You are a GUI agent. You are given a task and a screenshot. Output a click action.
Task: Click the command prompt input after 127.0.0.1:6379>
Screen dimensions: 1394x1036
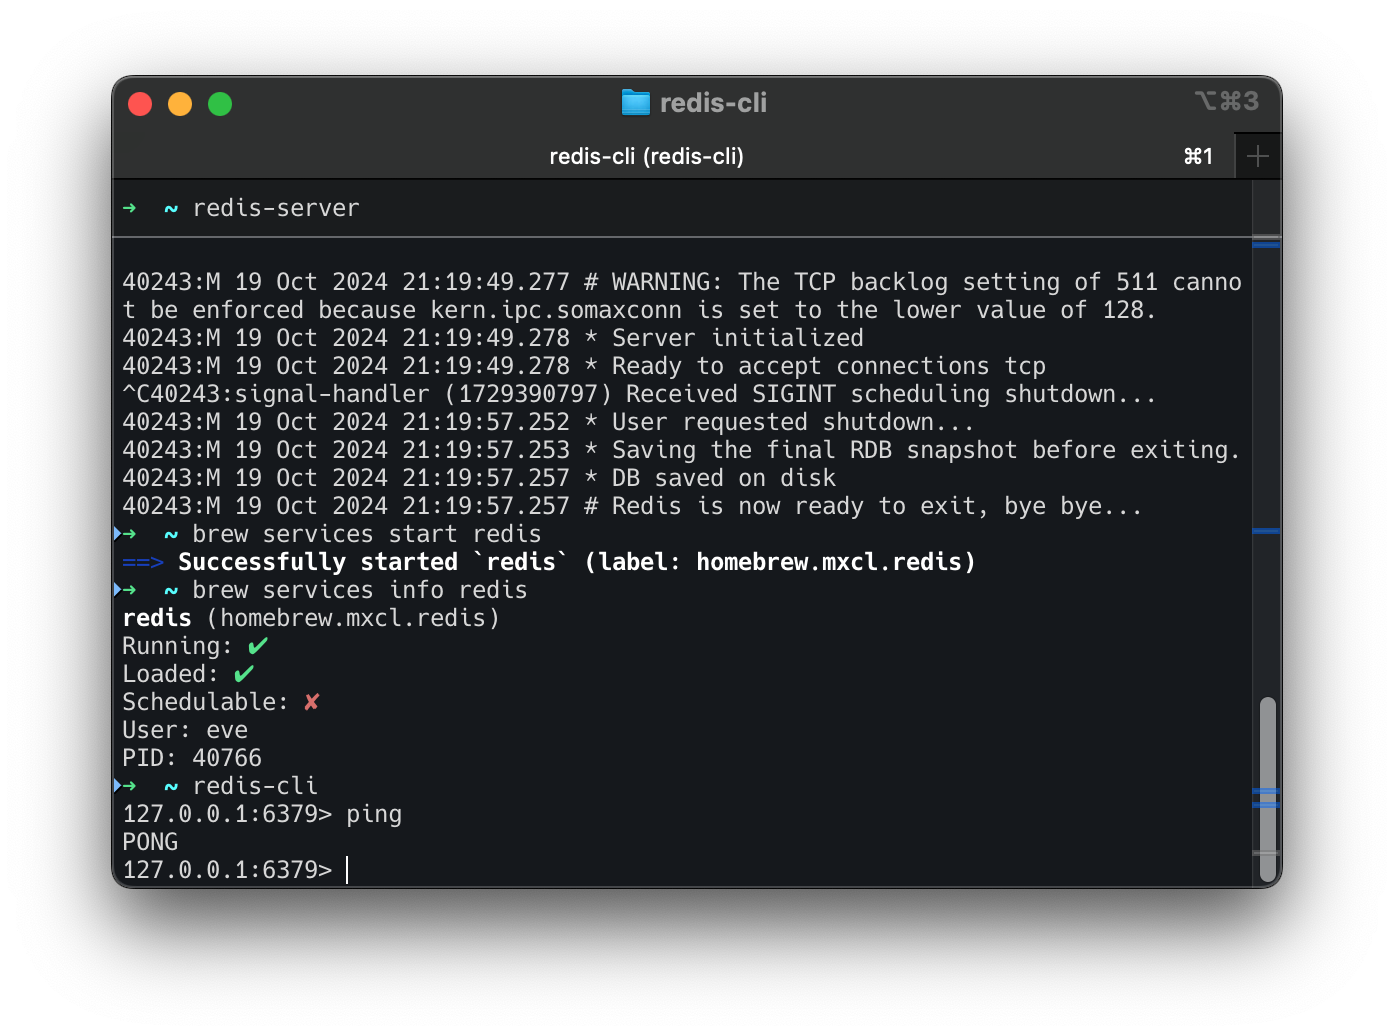coord(347,870)
